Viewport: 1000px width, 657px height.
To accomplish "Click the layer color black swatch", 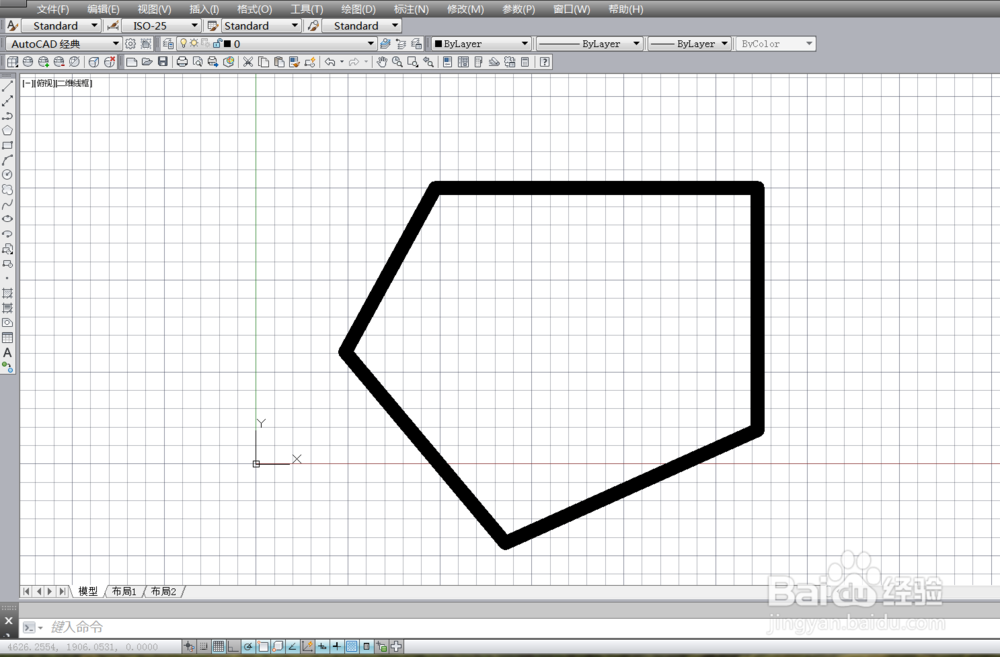I will pos(227,43).
